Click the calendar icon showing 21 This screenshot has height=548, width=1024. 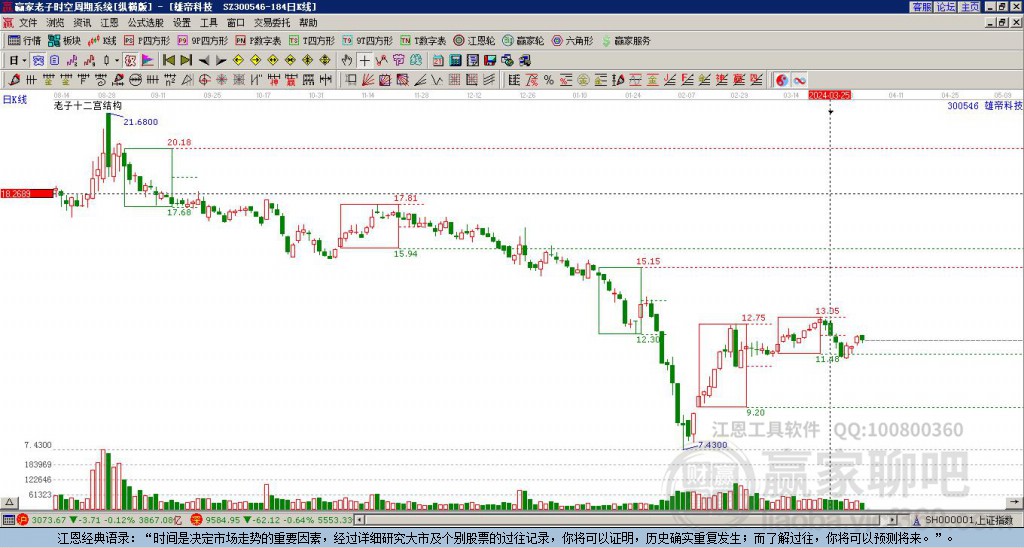point(438,60)
